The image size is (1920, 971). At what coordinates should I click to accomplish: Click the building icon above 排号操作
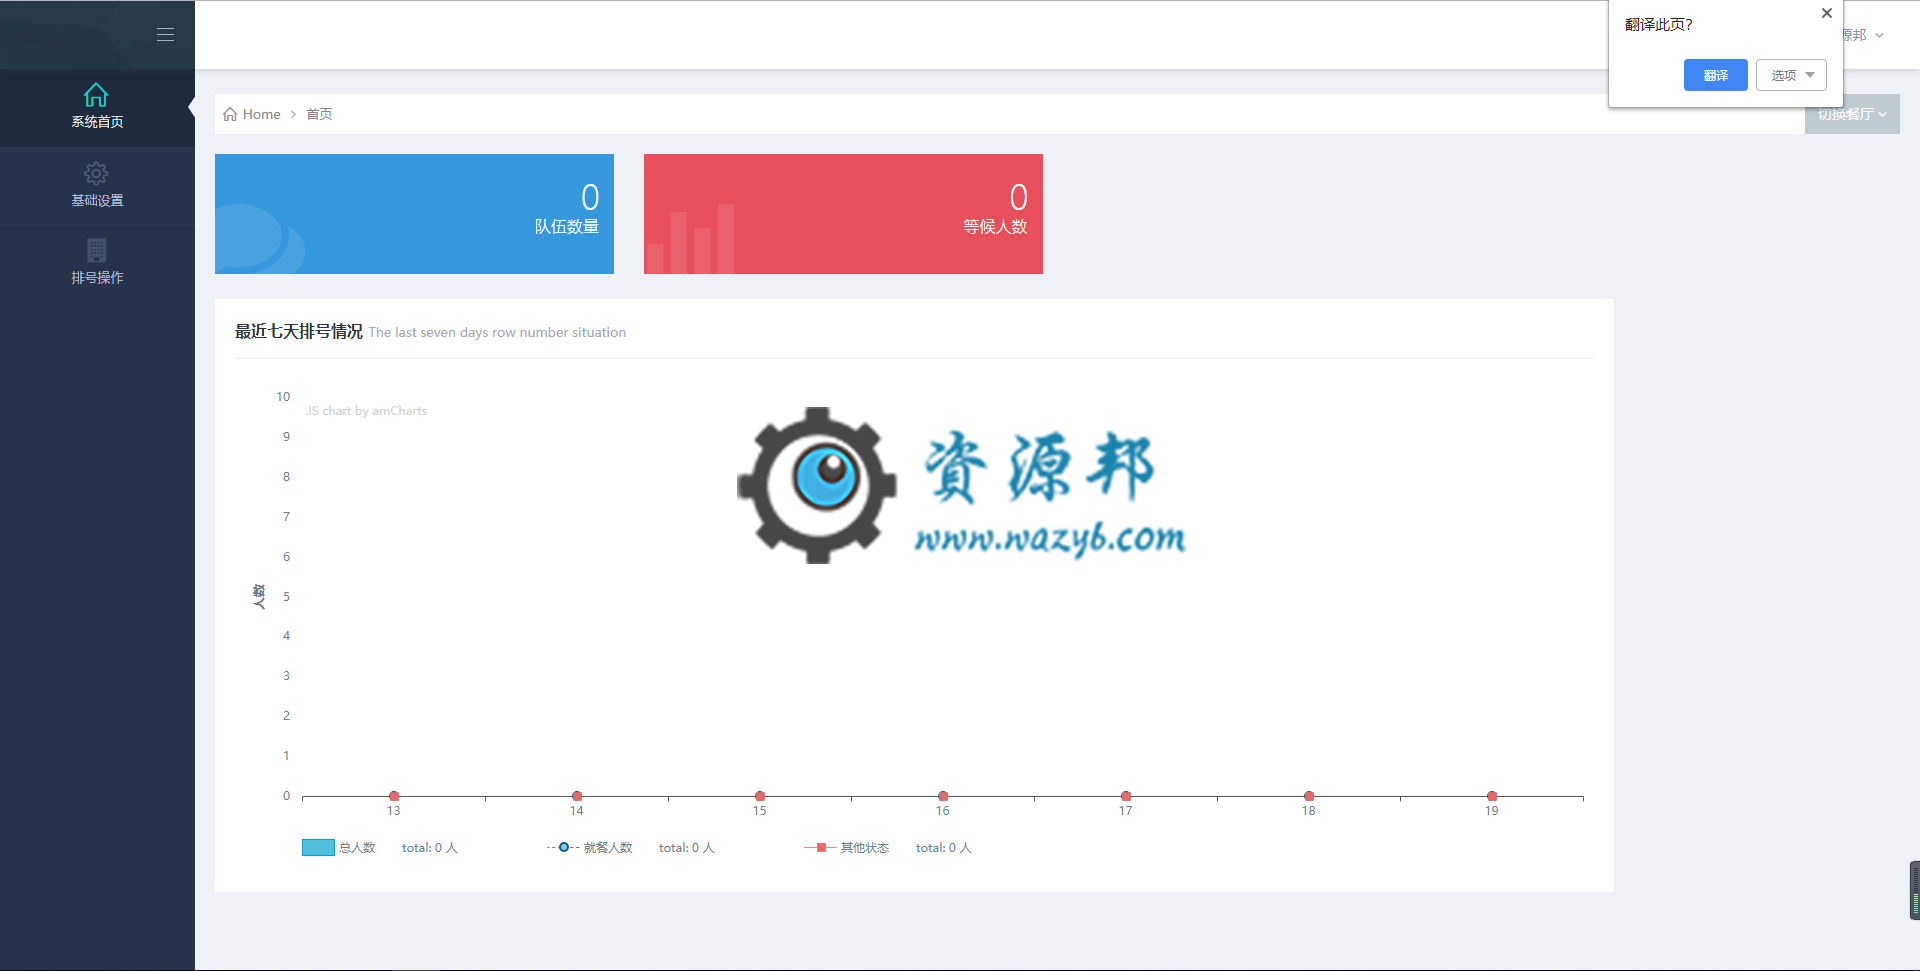tap(97, 250)
